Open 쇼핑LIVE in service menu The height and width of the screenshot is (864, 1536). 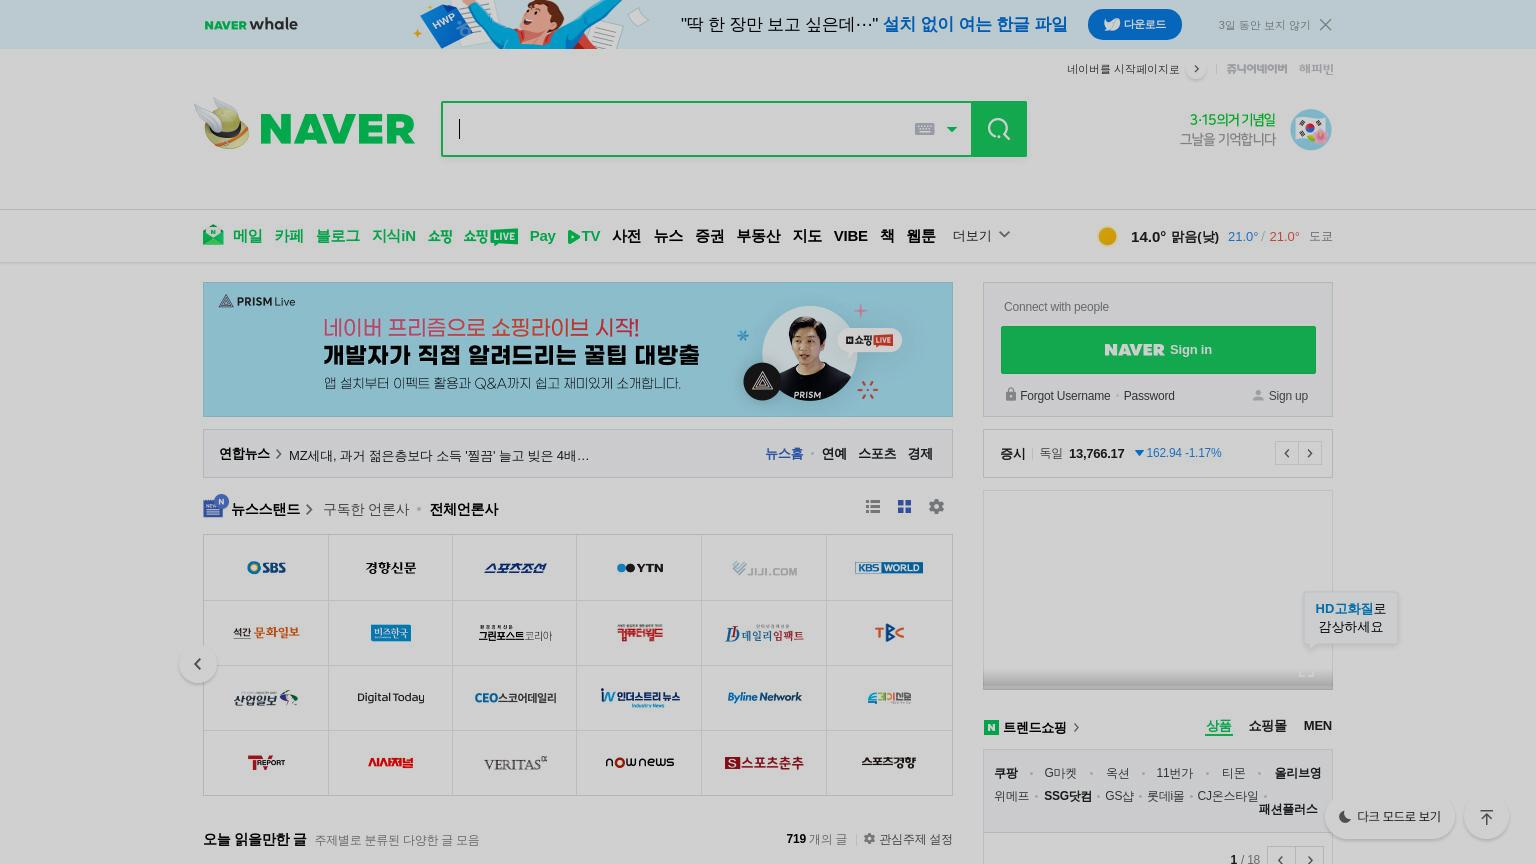point(490,236)
